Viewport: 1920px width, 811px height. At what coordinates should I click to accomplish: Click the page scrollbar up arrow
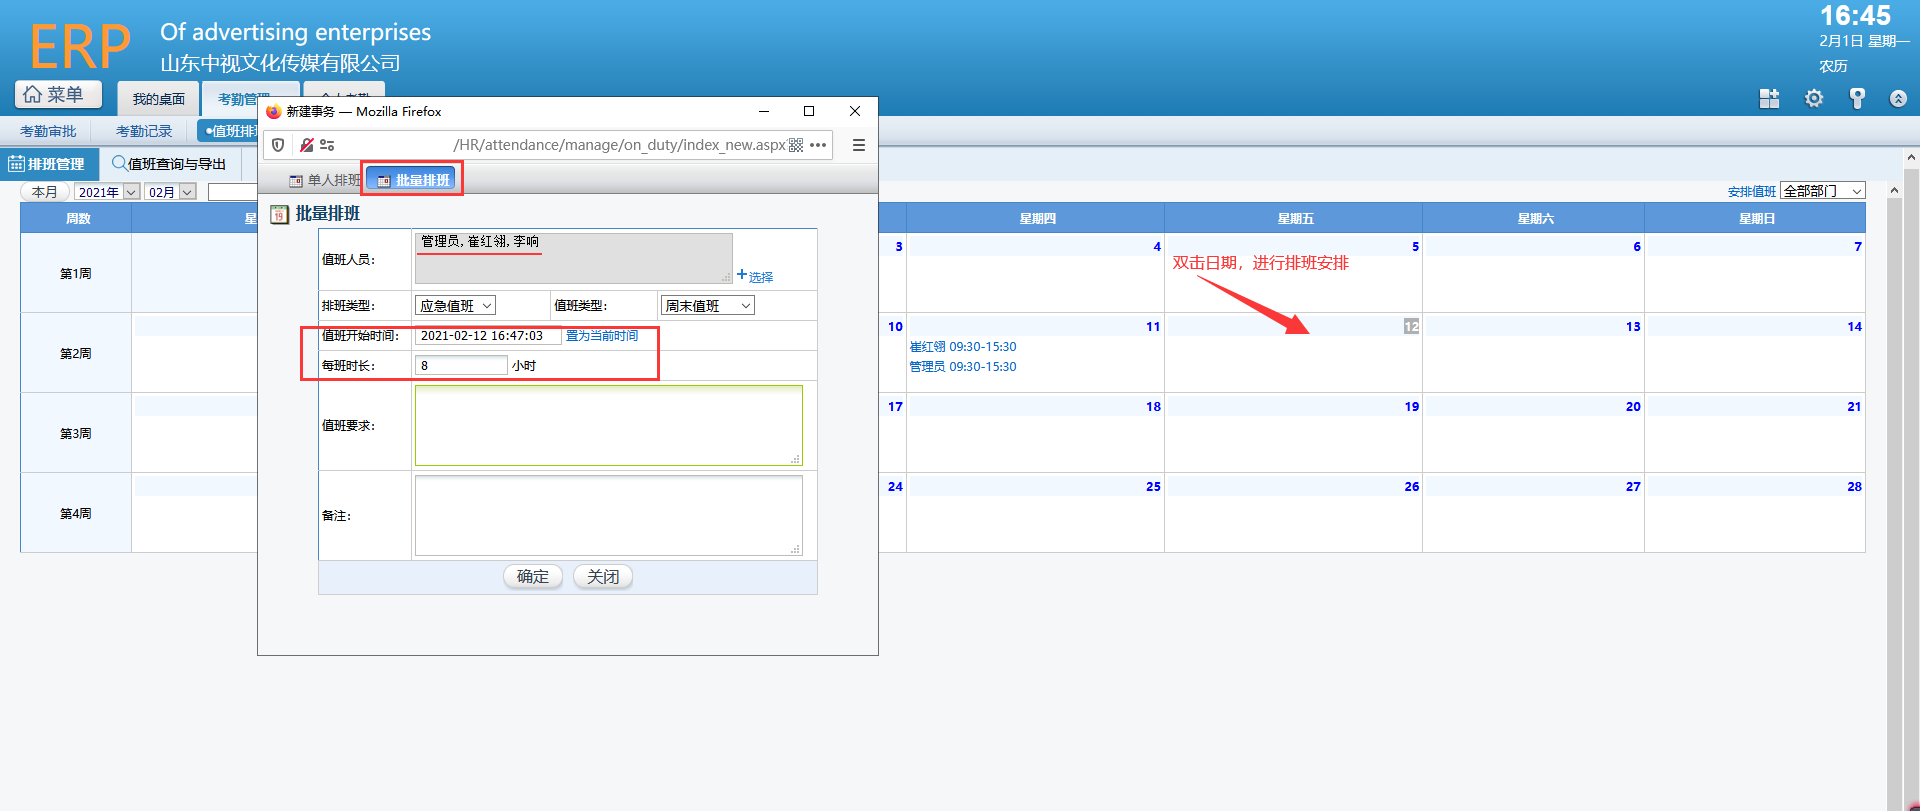click(1911, 158)
